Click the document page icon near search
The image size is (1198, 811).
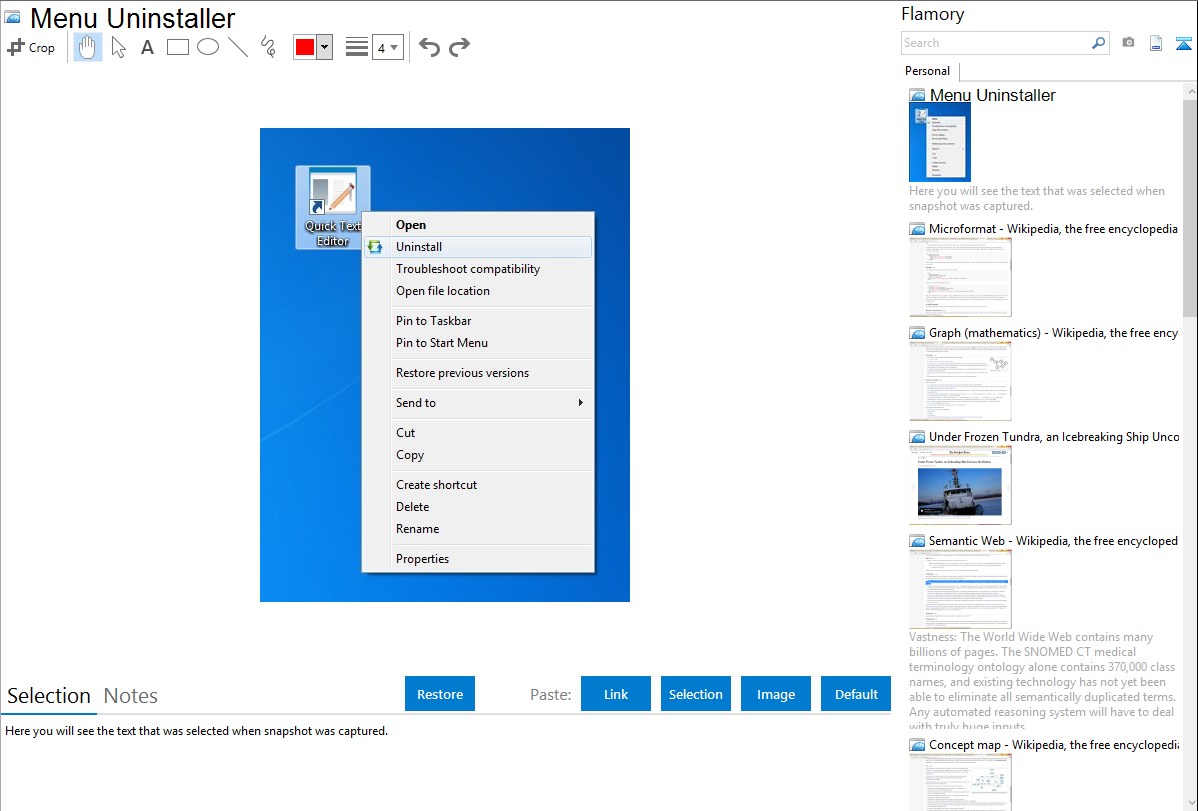1156,43
